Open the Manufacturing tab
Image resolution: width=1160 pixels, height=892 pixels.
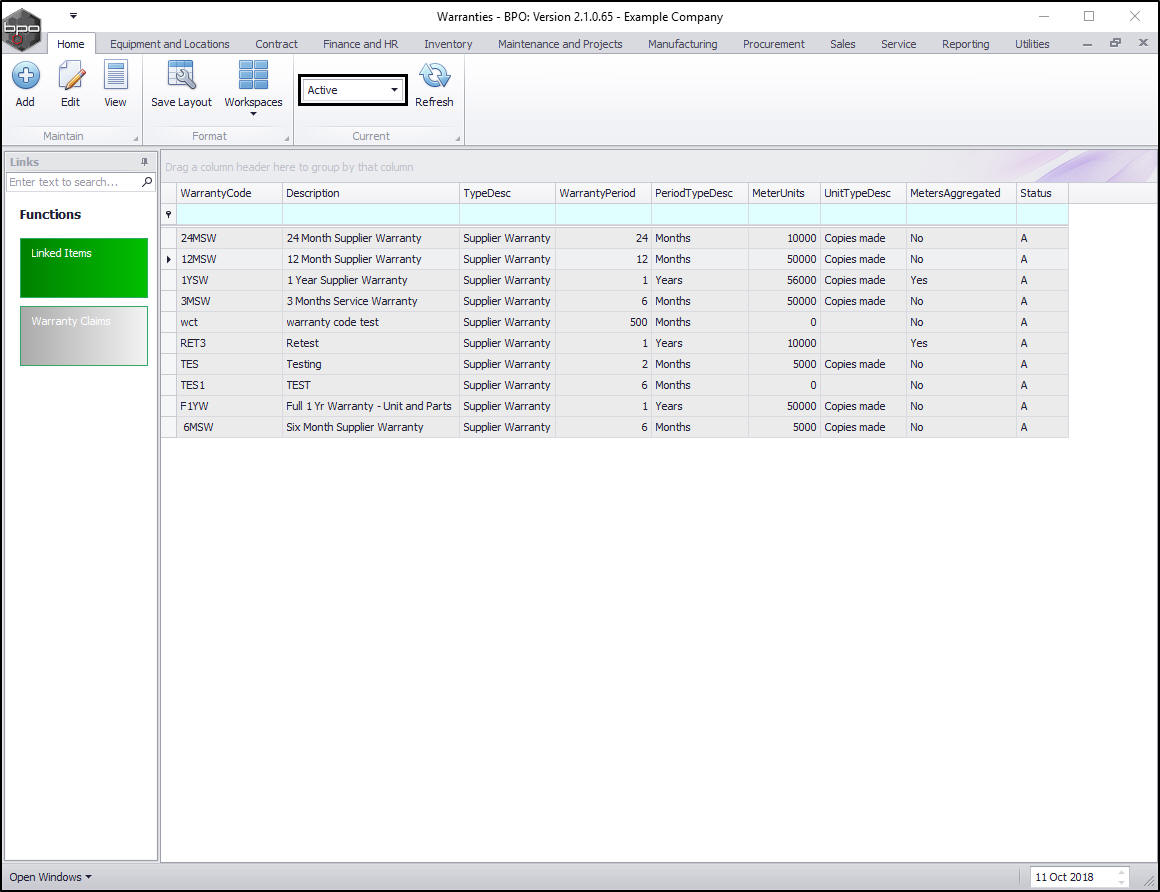click(682, 44)
